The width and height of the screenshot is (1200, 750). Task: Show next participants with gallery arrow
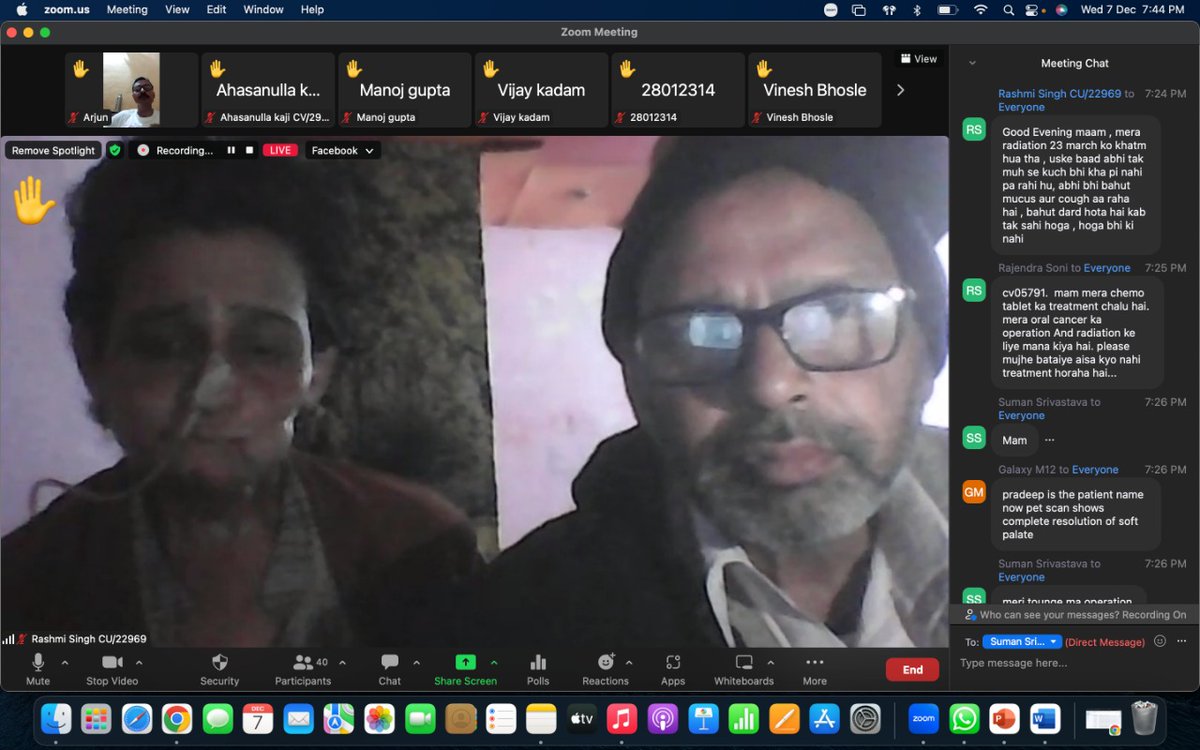tap(900, 90)
